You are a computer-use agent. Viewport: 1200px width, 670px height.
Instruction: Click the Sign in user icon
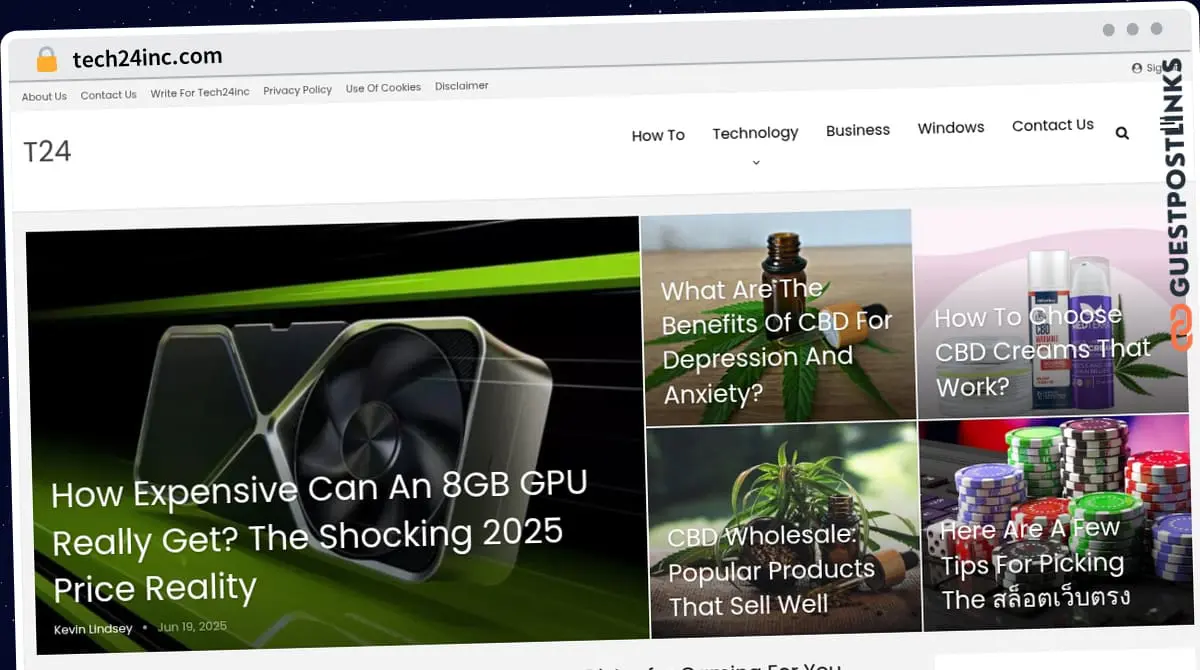click(x=1137, y=68)
